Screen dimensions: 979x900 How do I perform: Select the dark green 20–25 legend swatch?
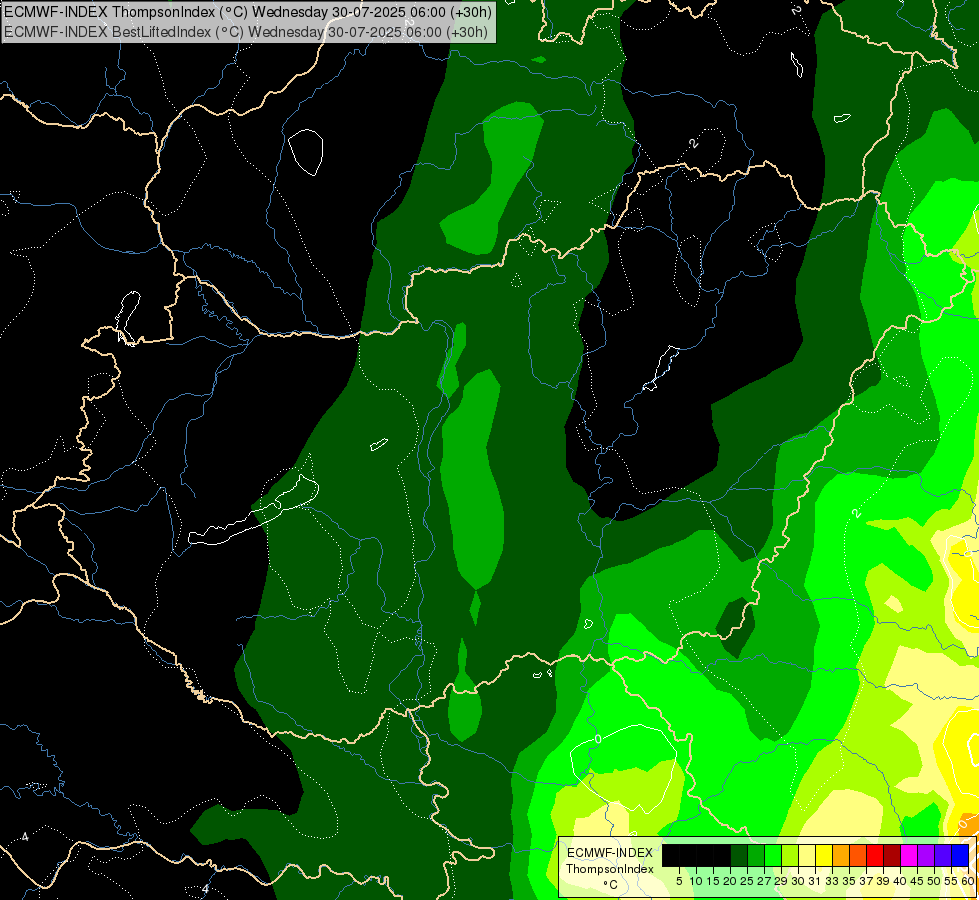coord(739,855)
